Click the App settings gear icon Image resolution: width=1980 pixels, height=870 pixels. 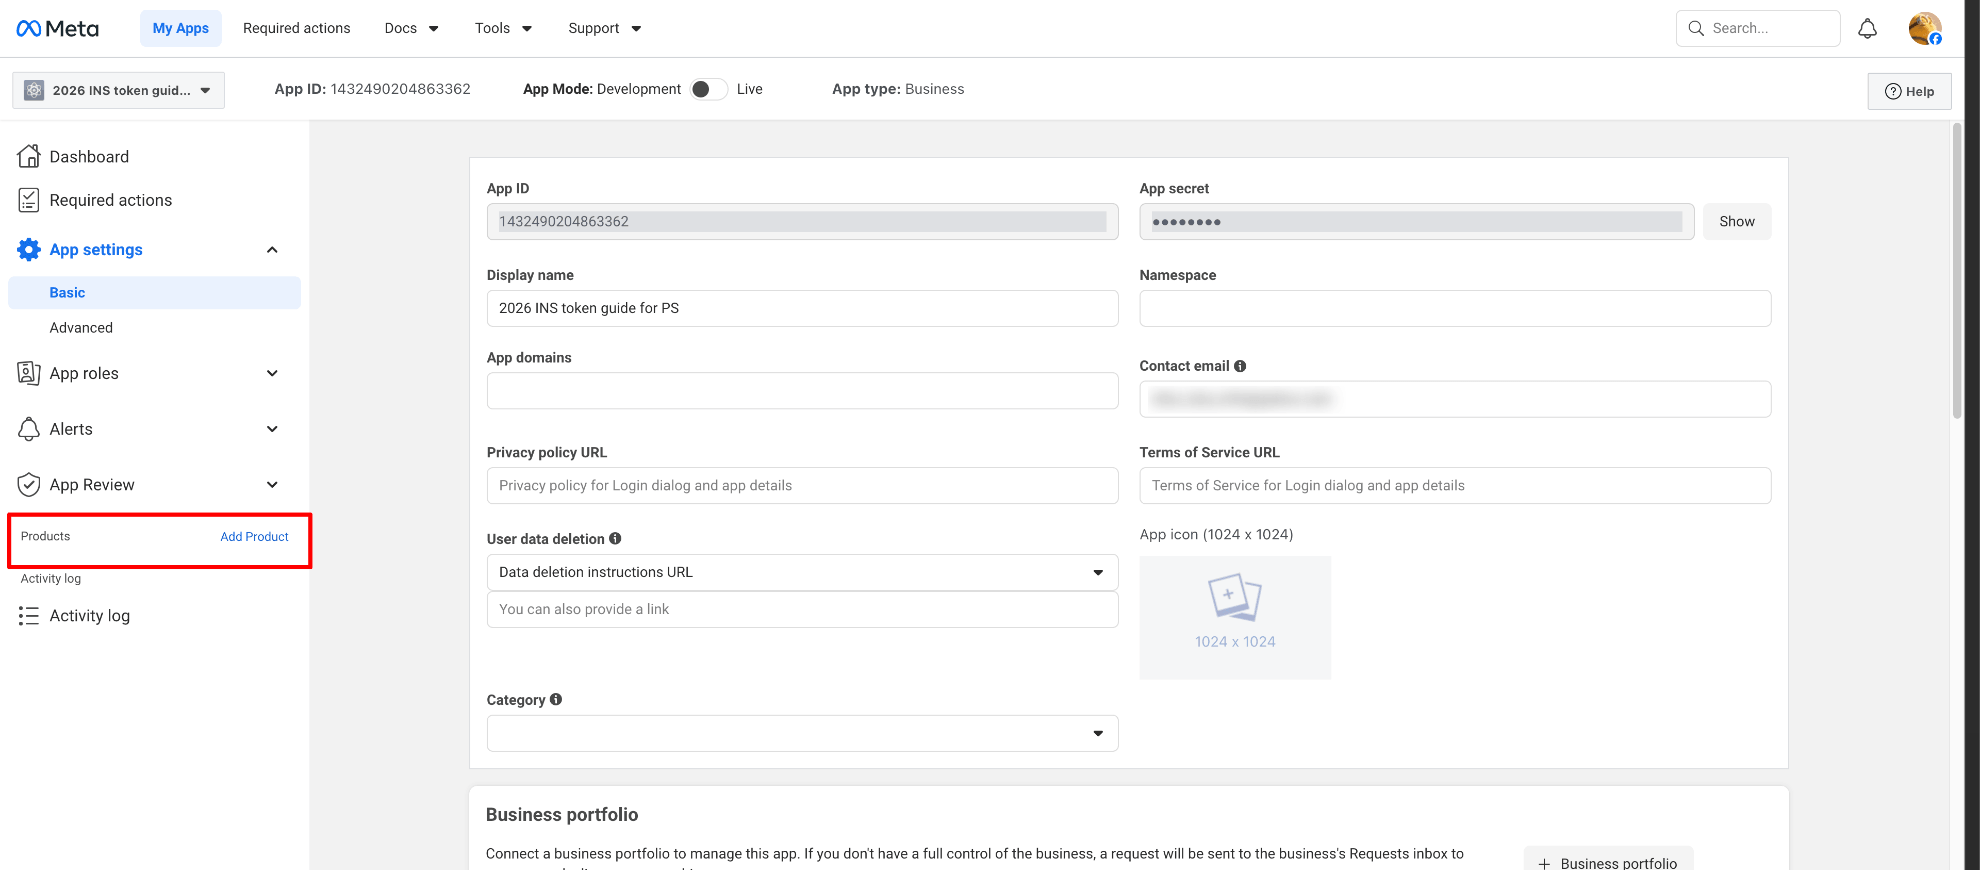[x=29, y=249]
